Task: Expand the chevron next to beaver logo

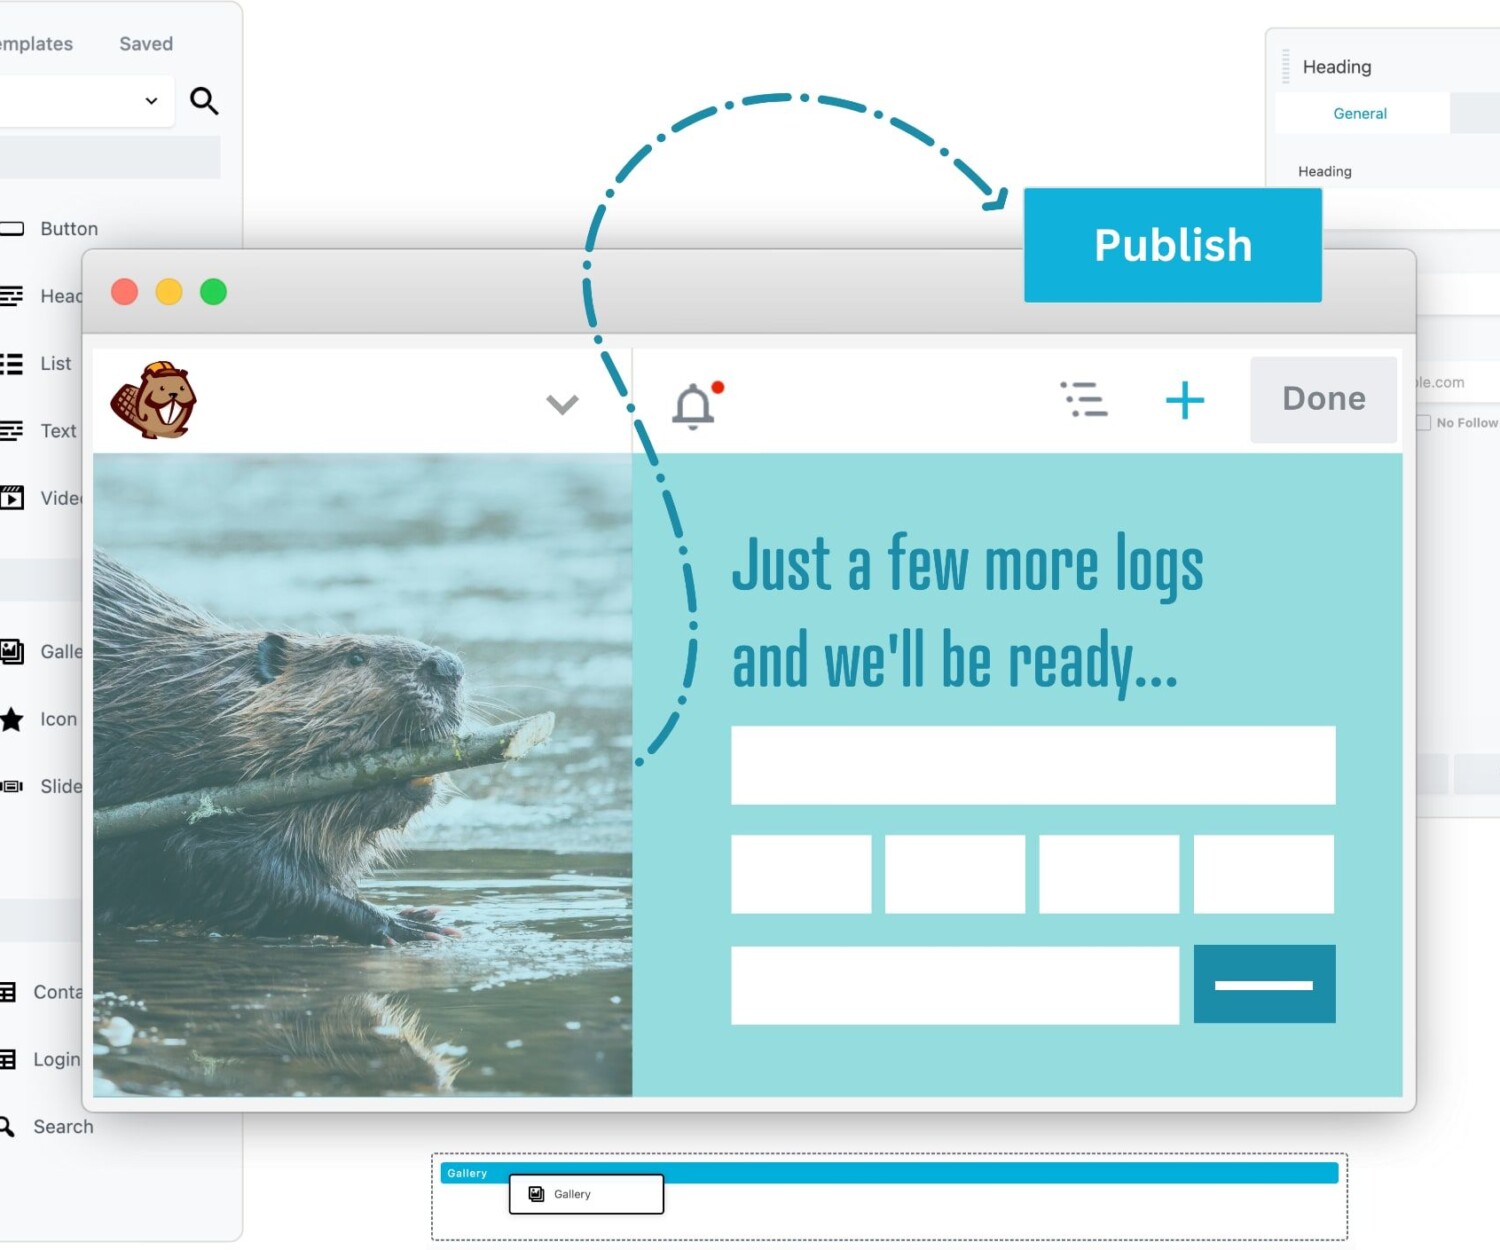Action: click(x=562, y=404)
